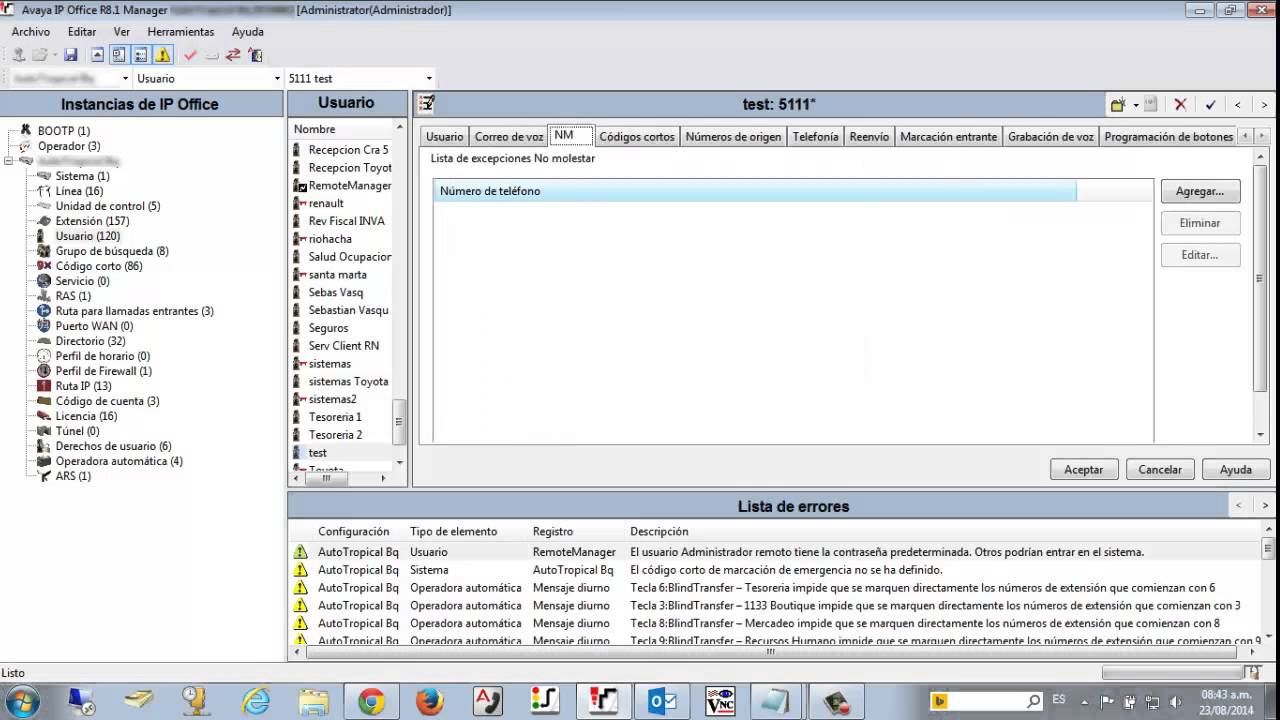Viewport: 1280px width, 720px height.
Task: Select the user santa marta
Action: pyautogui.click(x=337, y=275)
